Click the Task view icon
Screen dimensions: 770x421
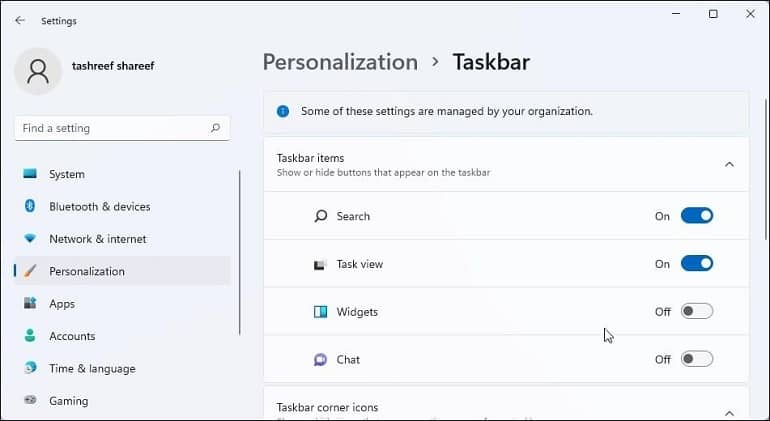(320, 265)
